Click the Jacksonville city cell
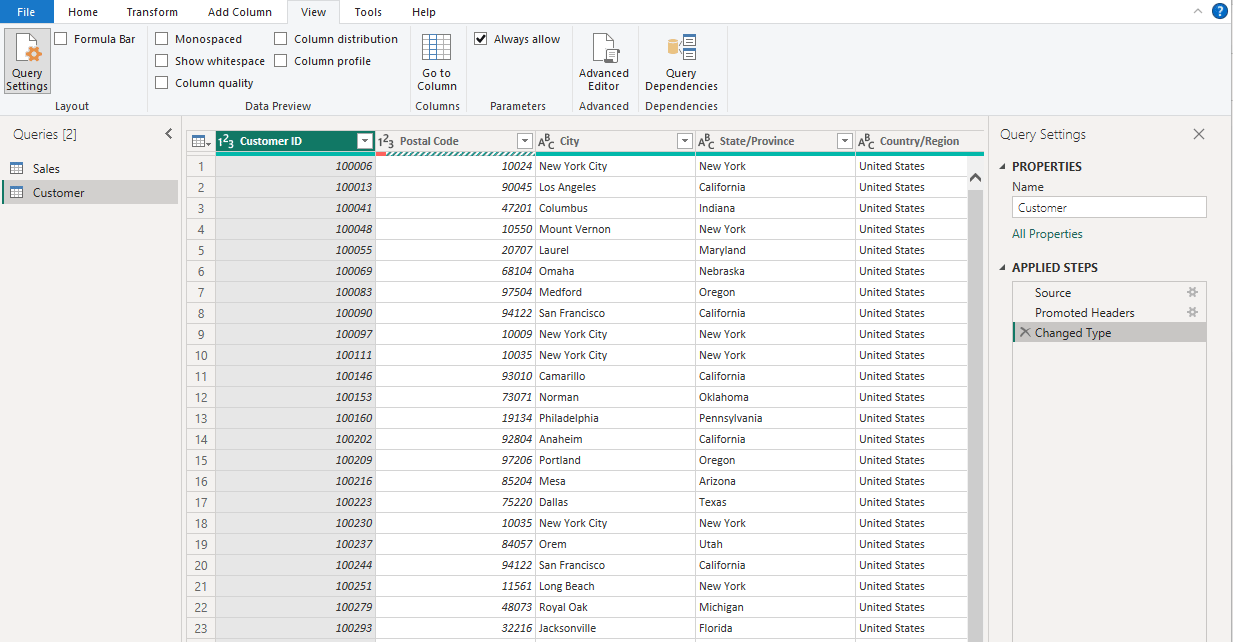The height and width of the screenshot is (642, 1233). coord(615,628)
